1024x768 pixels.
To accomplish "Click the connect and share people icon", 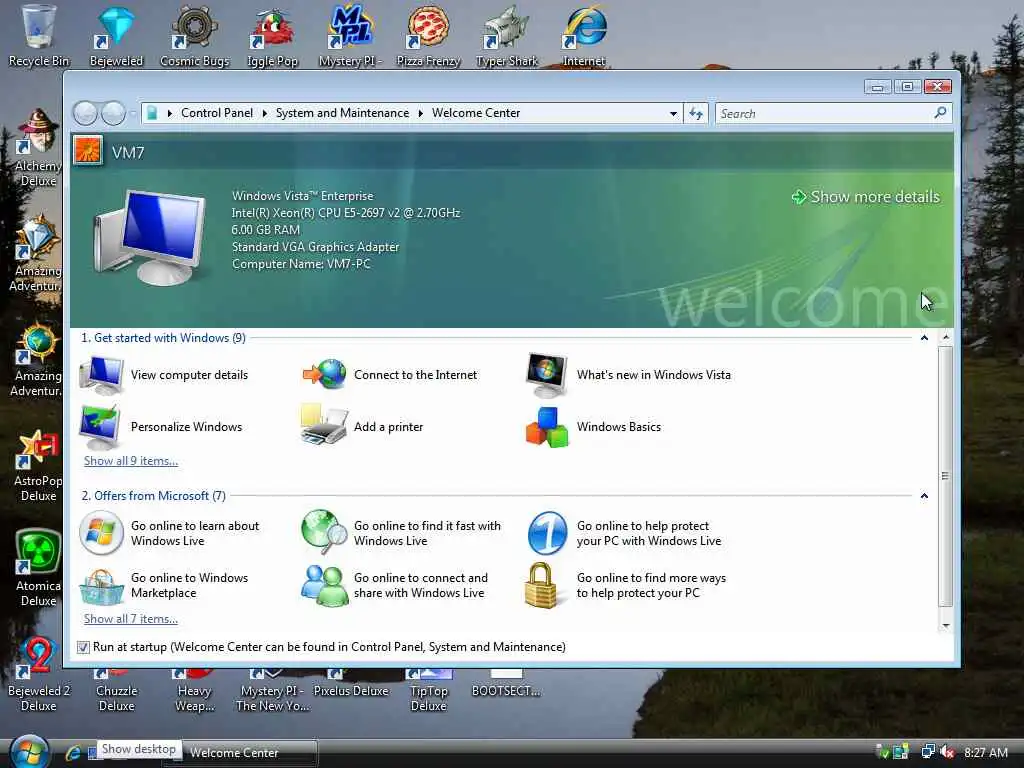I will click(x=324, y=586).
